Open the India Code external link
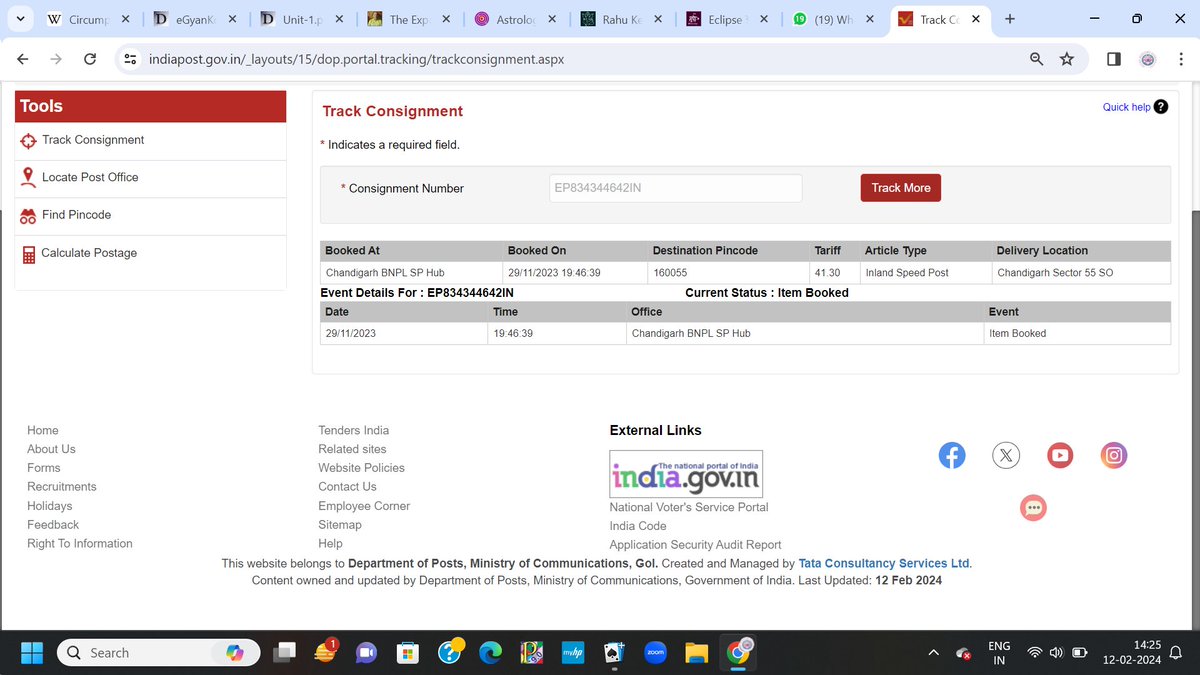1200x675 pixels. [x=638, y=526]
